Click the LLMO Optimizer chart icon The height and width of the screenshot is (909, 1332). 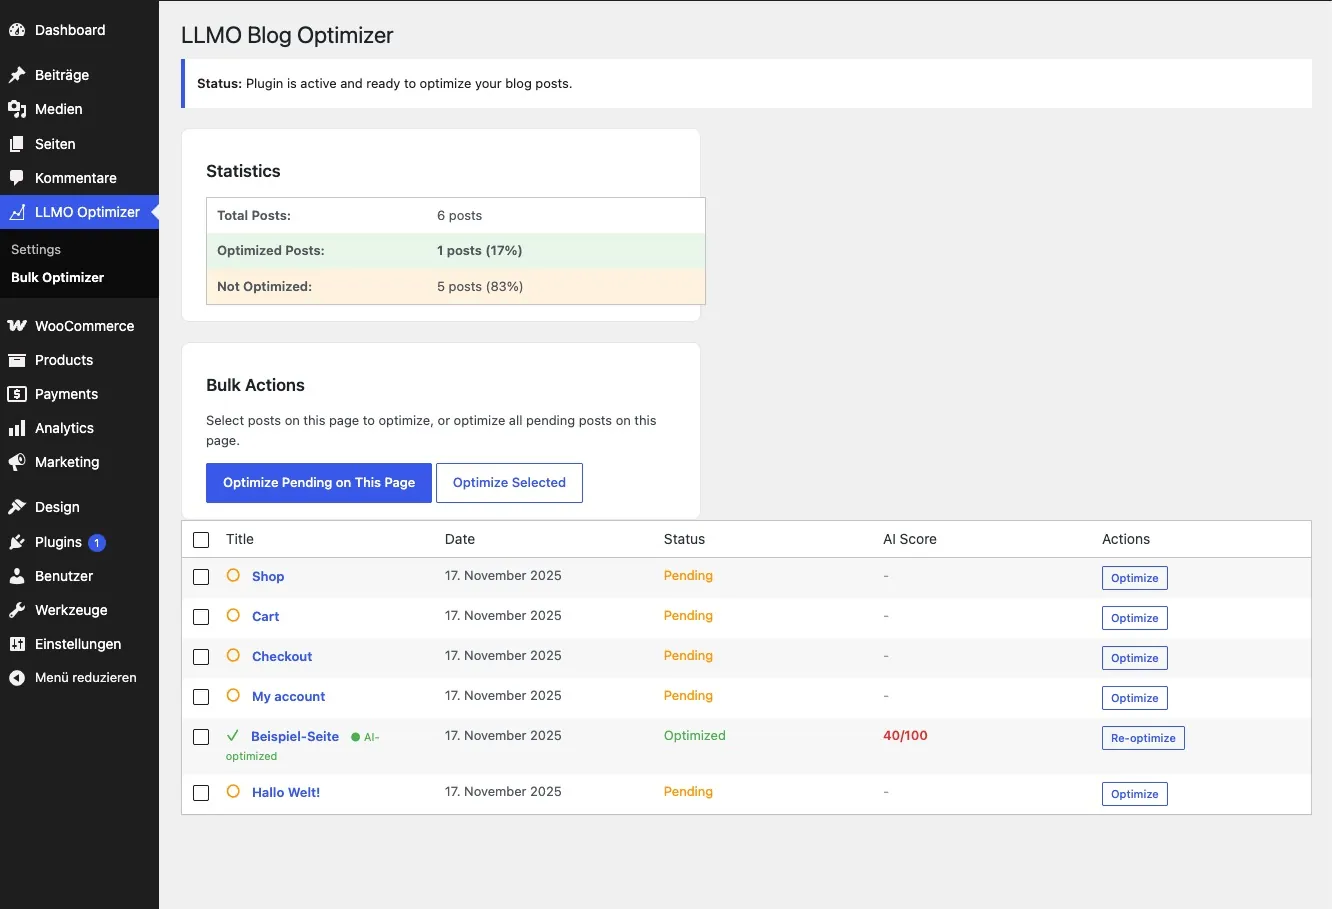click(x=17, y=212)
